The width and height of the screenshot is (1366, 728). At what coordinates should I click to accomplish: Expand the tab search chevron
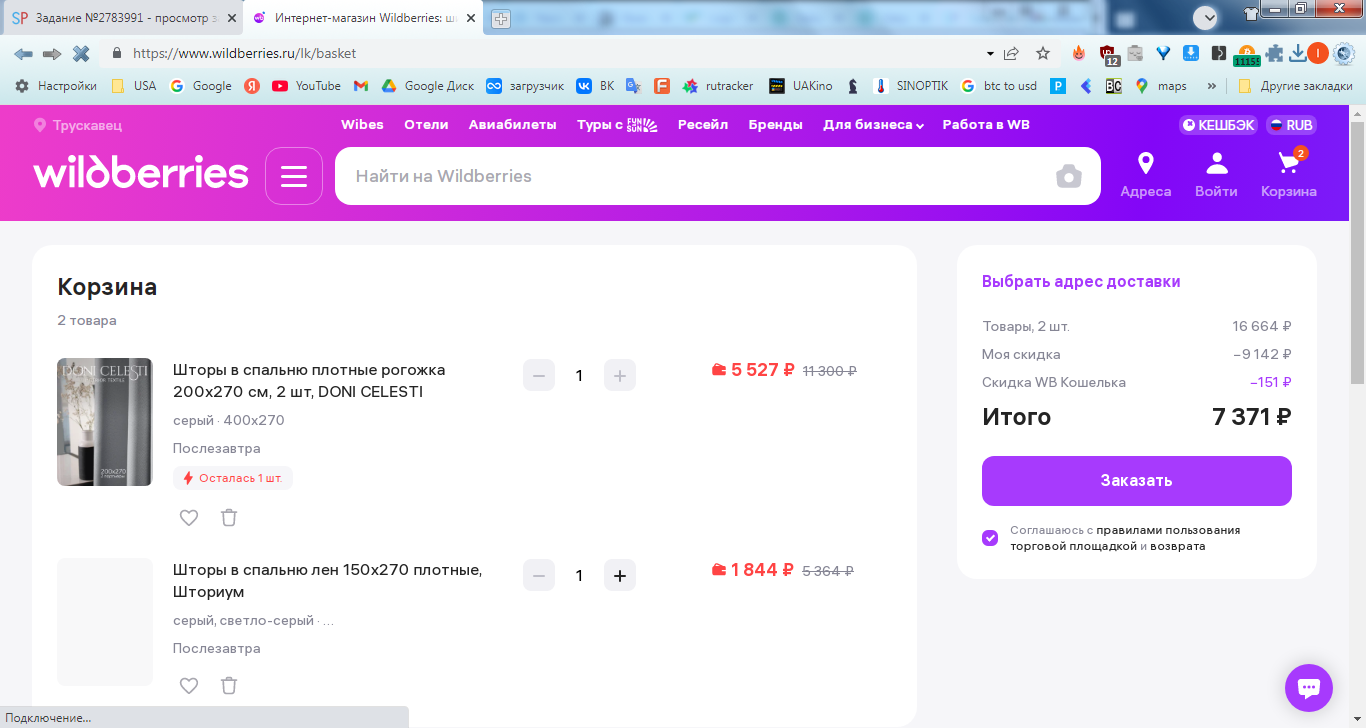coord(1206,17)
